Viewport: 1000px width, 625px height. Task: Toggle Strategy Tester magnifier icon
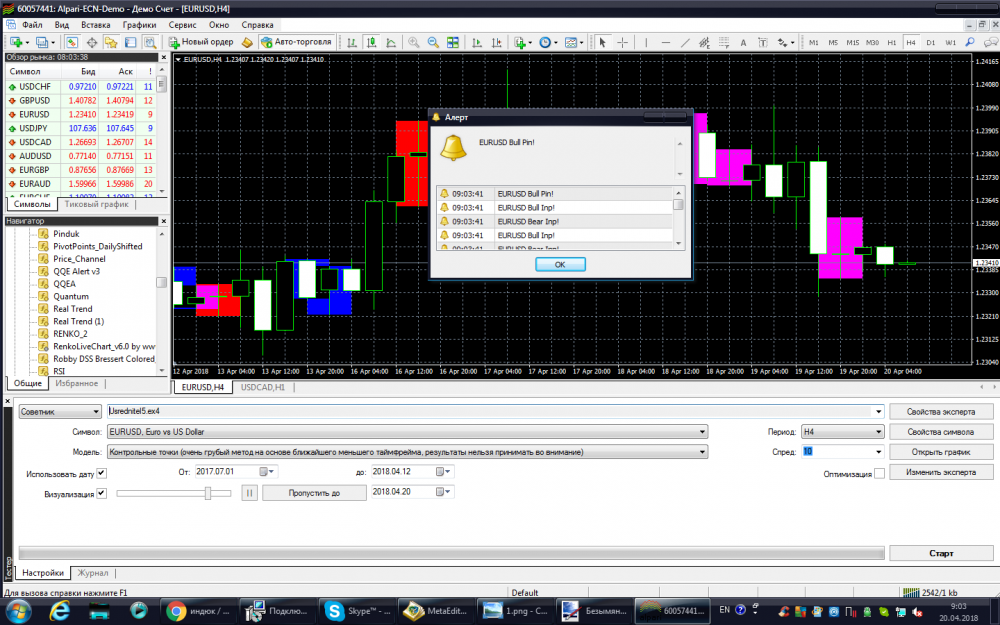[150, 42]
